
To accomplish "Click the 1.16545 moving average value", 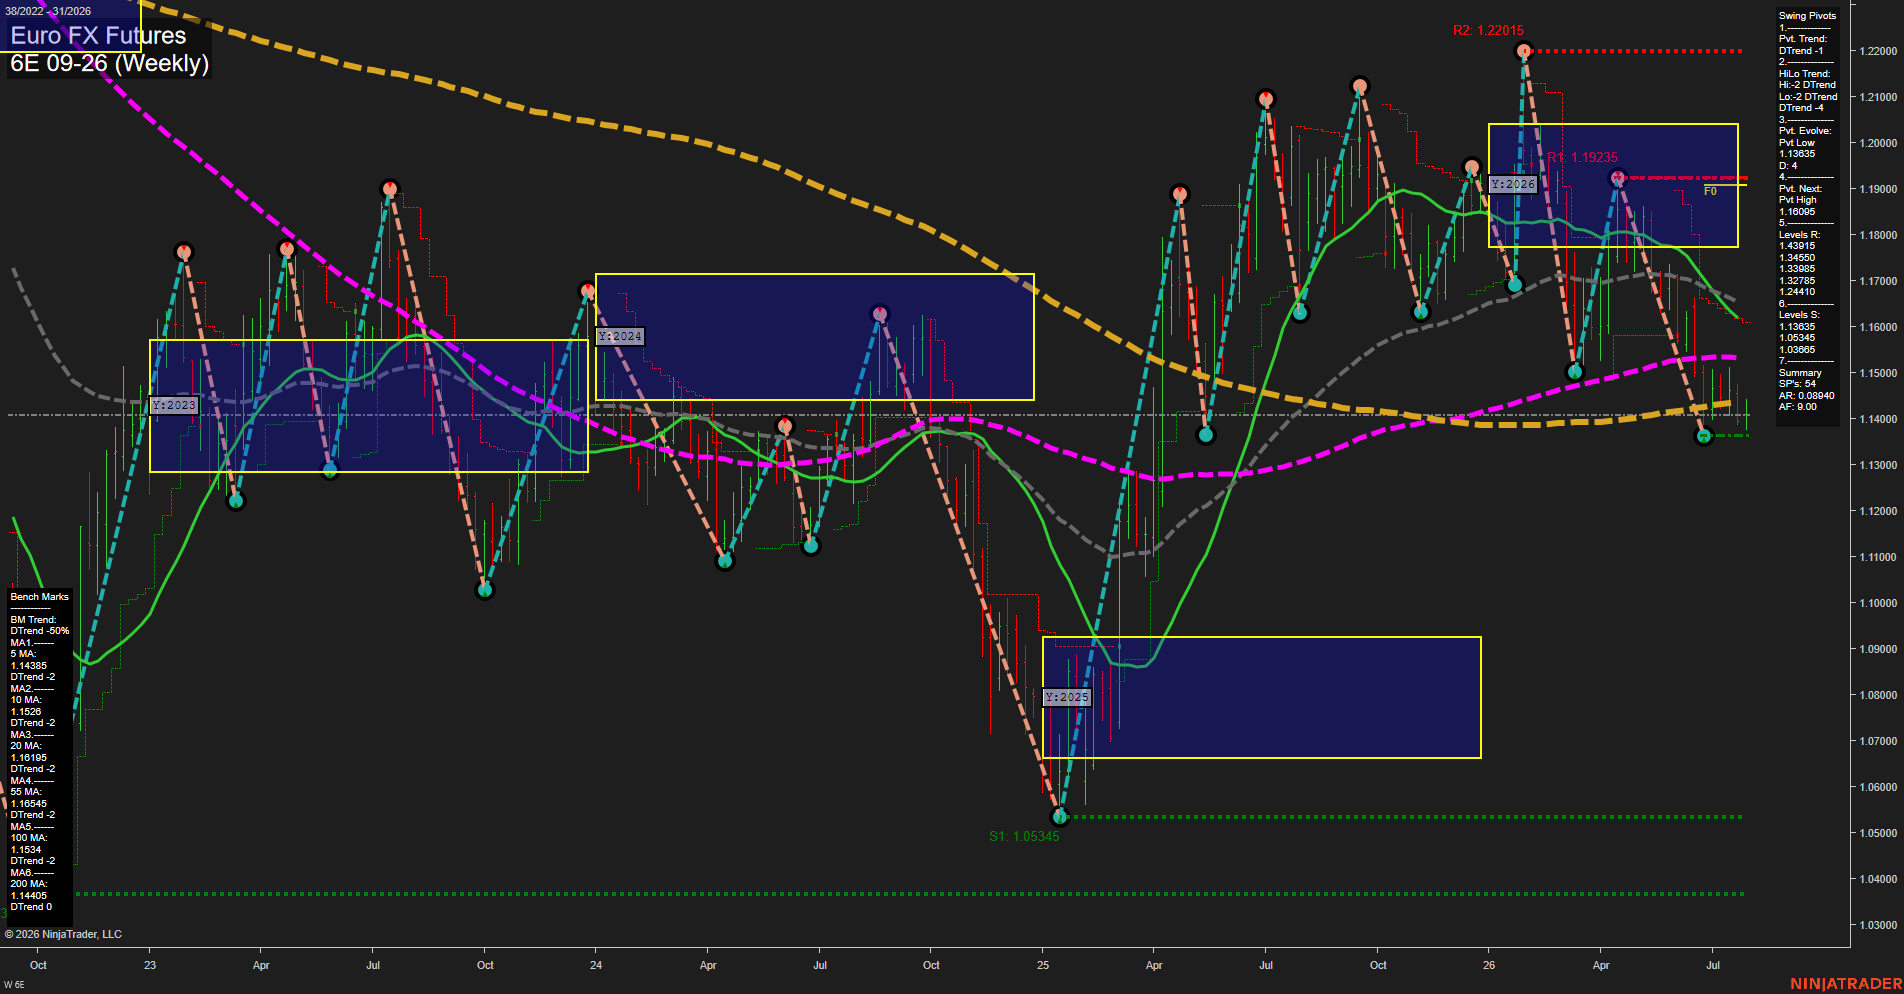I will (x=29, y=804).
